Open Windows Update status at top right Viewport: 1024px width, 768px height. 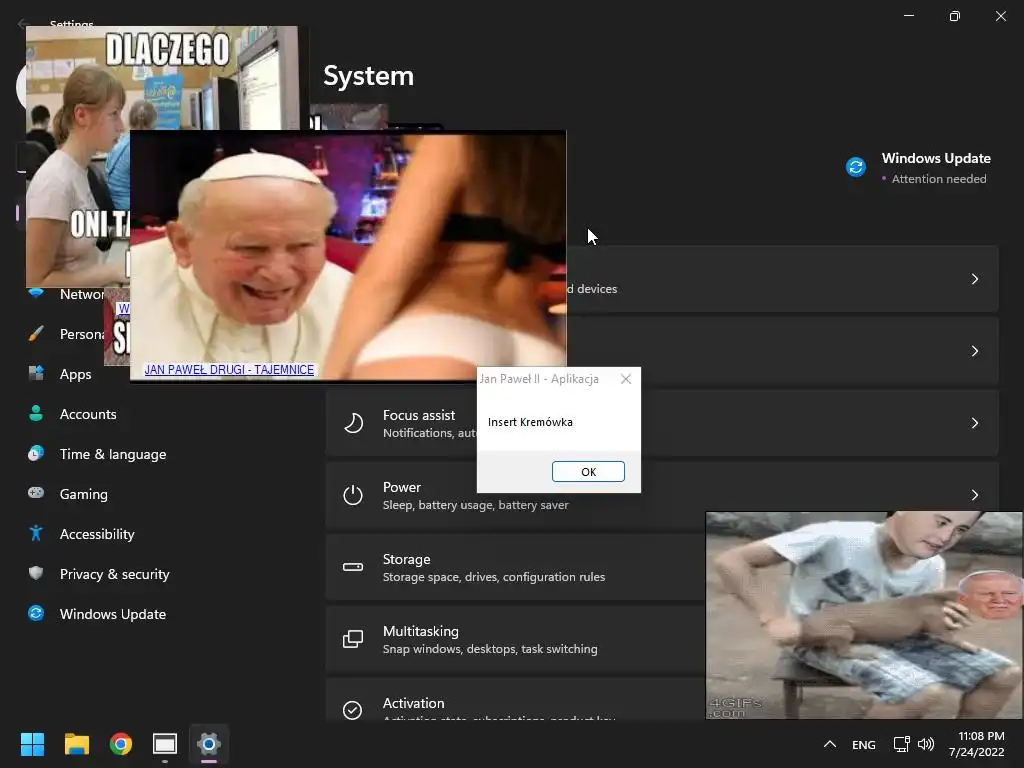[x=919, y=168]
